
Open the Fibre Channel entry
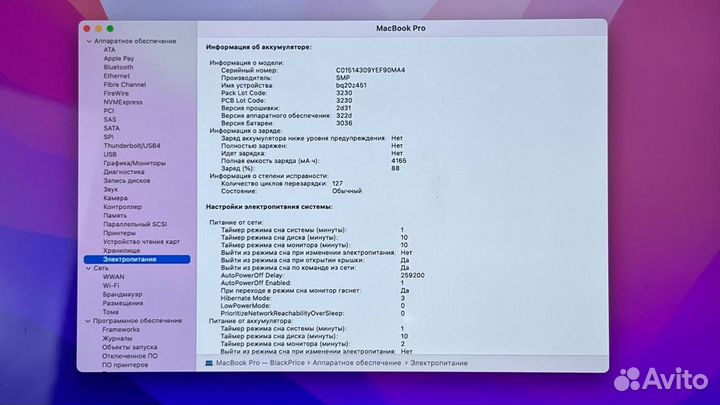pos(124,84)
